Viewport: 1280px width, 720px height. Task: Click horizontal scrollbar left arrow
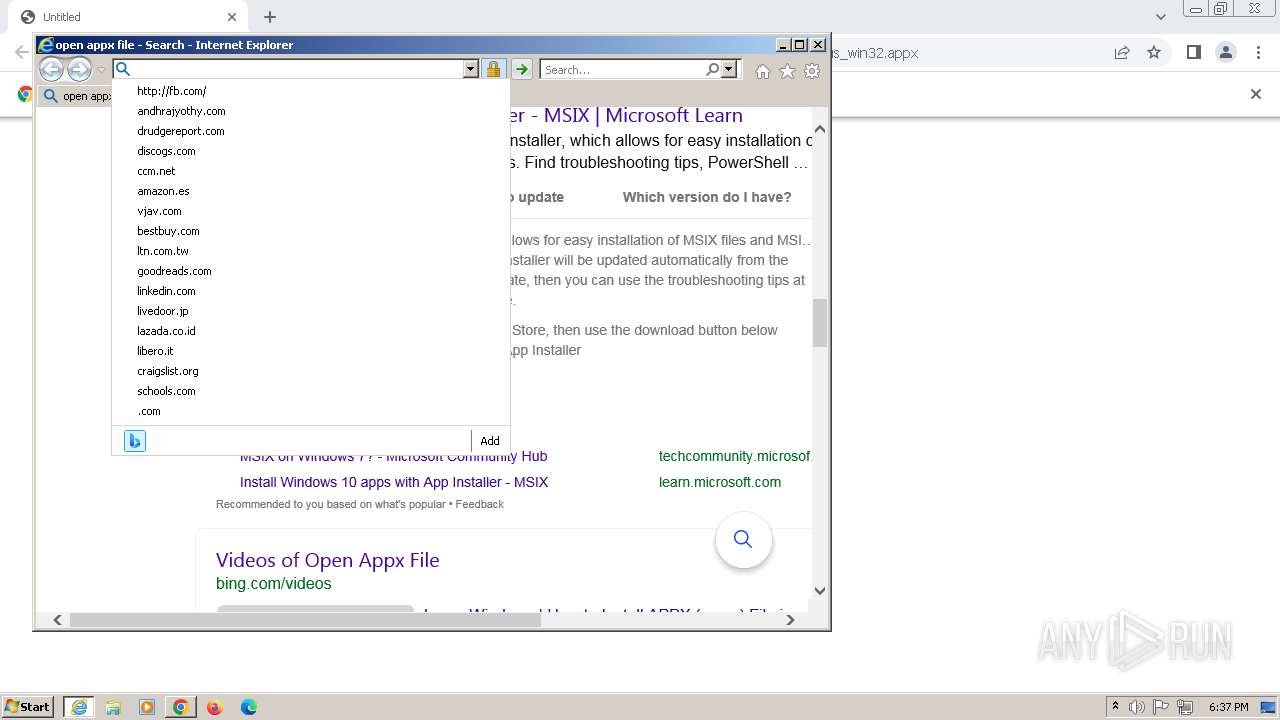pos(58,620)
